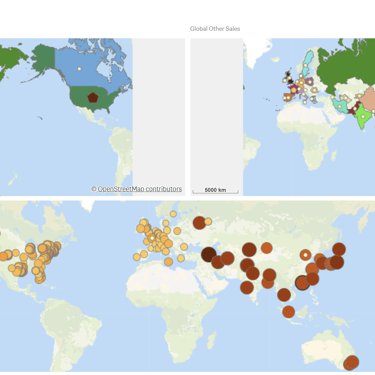Screen dimensions: 375x375
Task: Click the 5000 km scale bar
Action: [215, 190]
